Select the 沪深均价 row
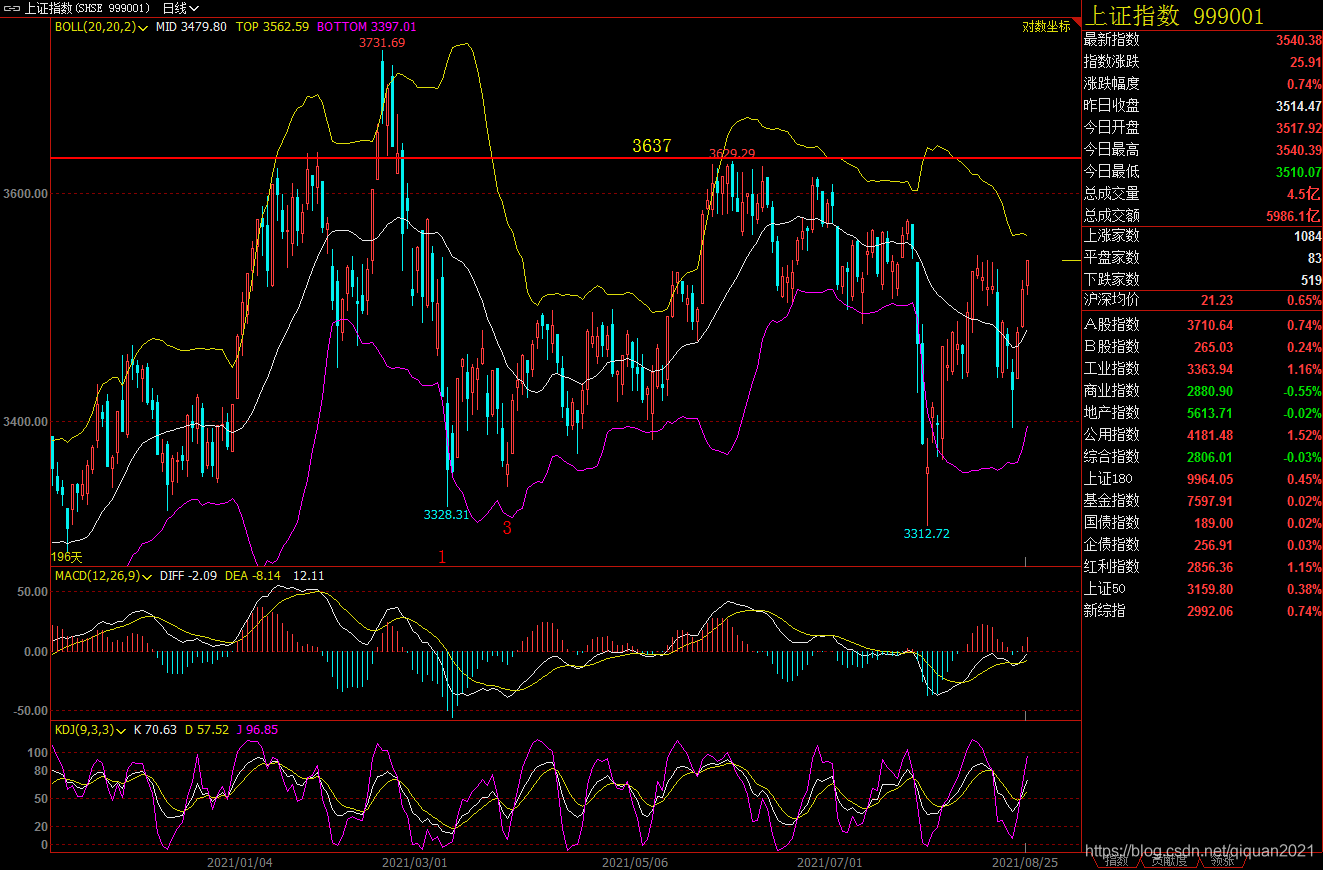This screenshot has width=1323, height=870. 1203,300
